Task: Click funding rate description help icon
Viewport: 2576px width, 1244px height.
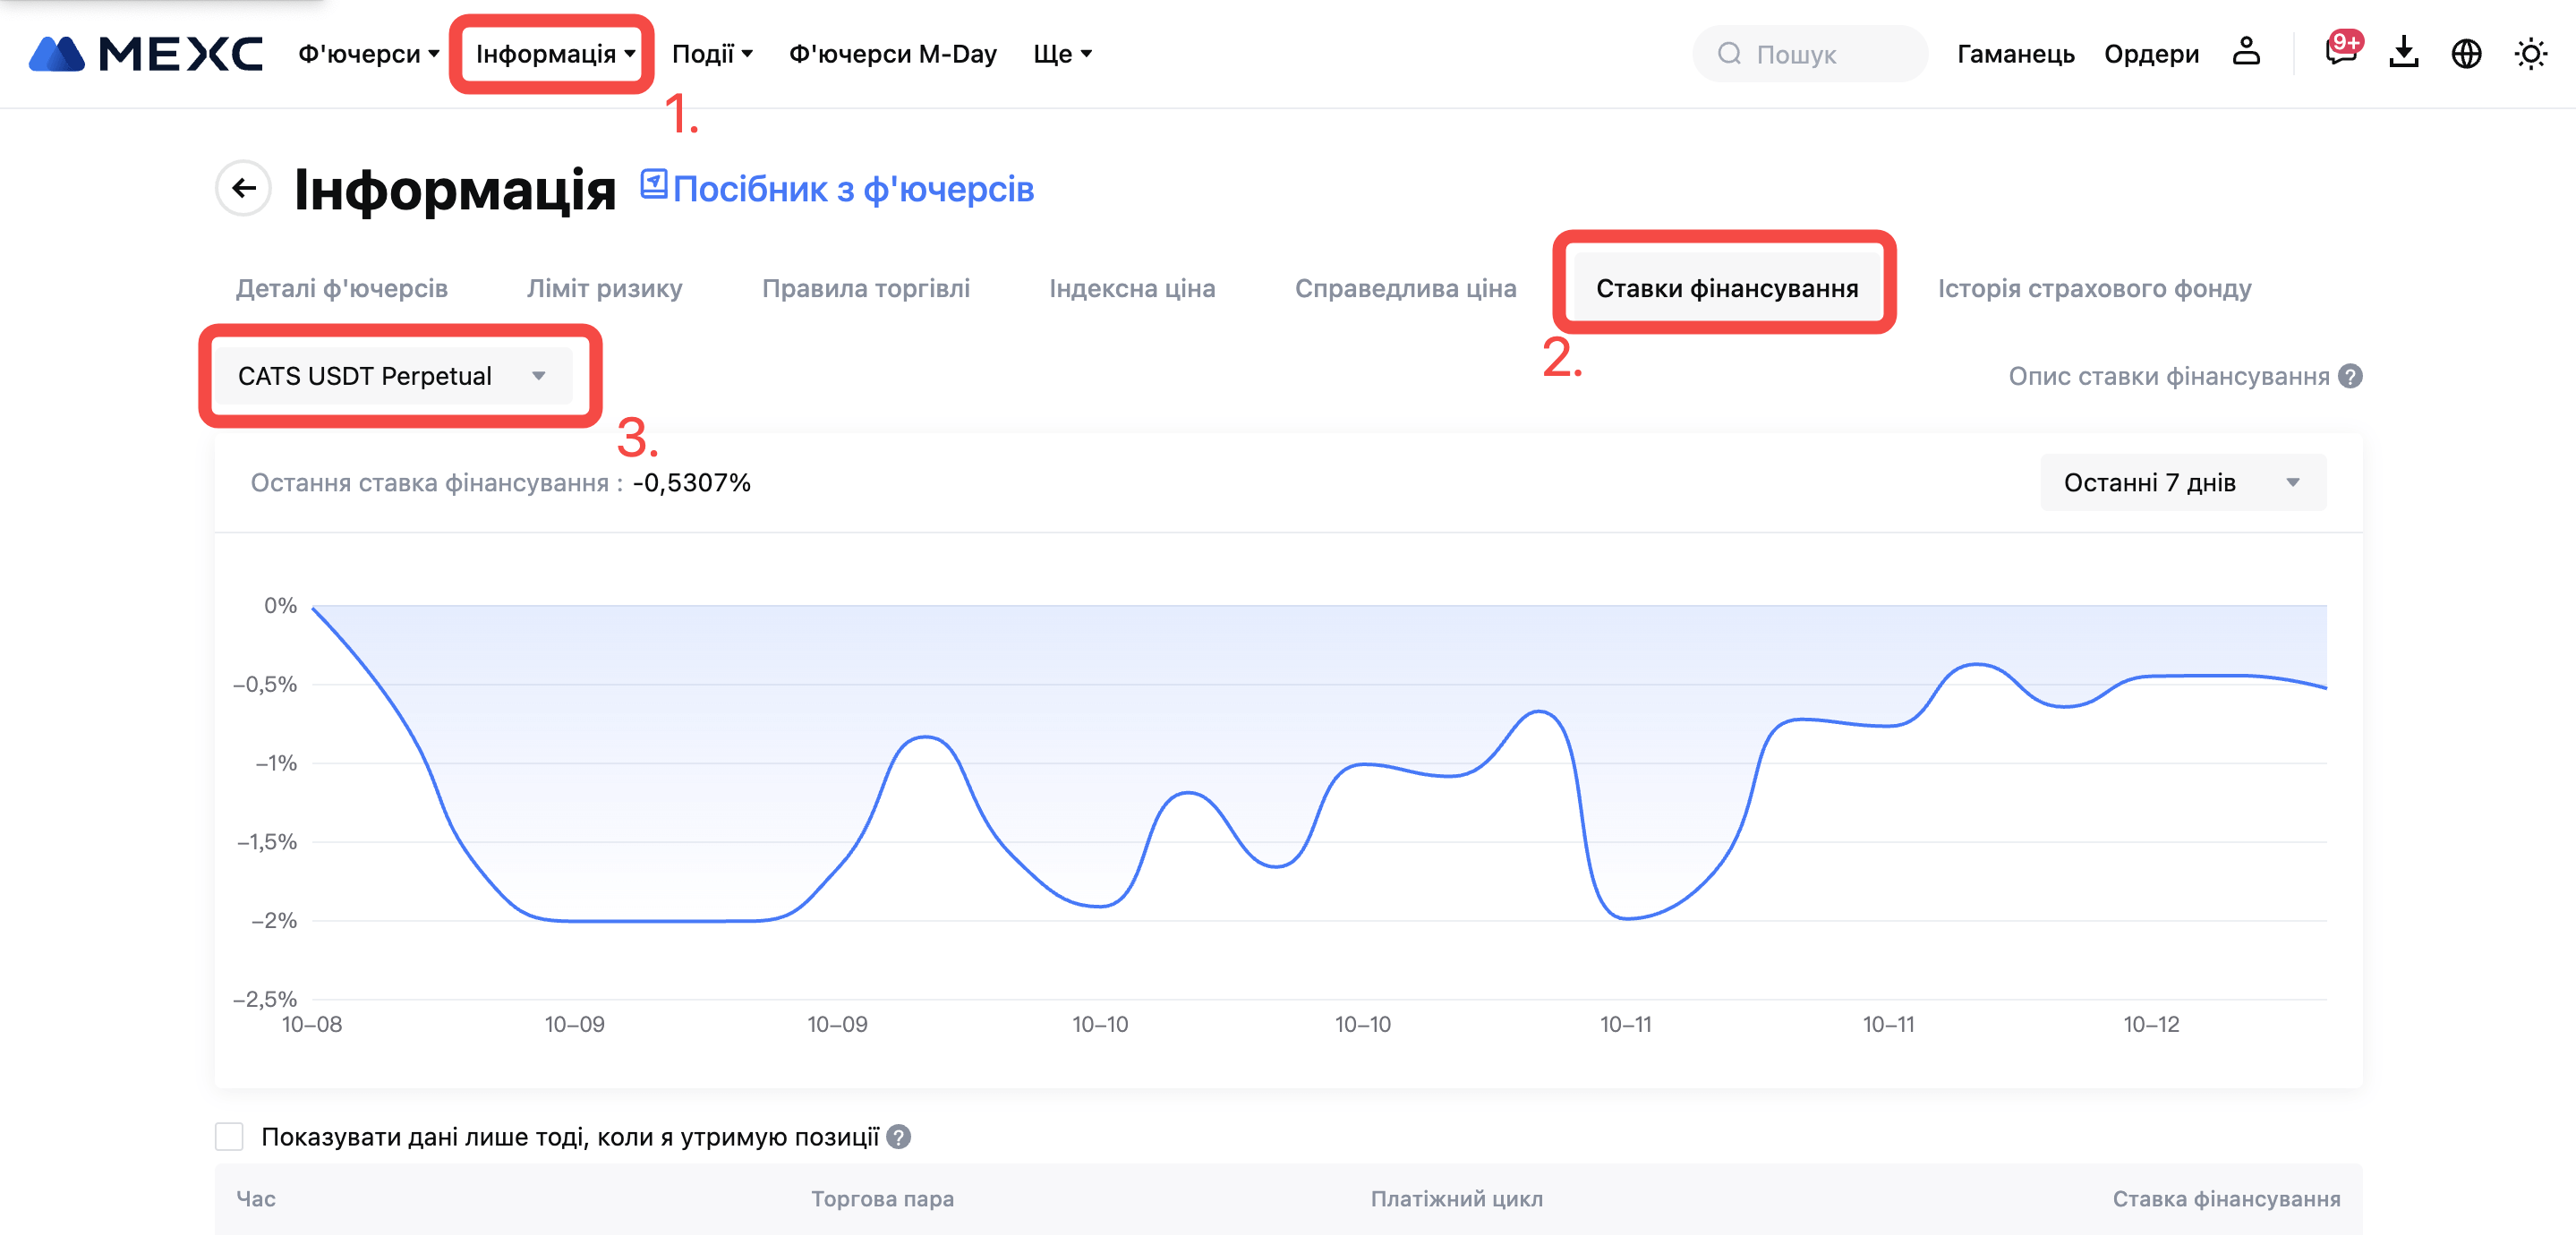Action: (x=2351, y=377)
